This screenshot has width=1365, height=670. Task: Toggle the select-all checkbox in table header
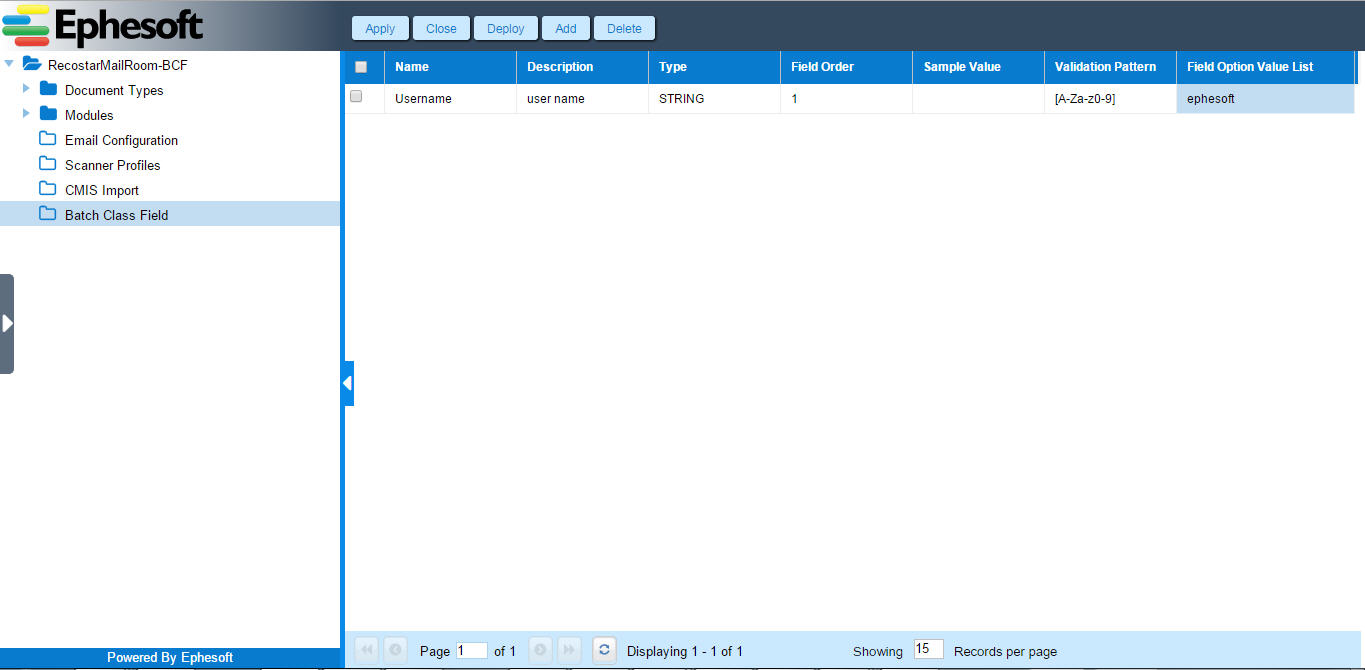(361, 67)
